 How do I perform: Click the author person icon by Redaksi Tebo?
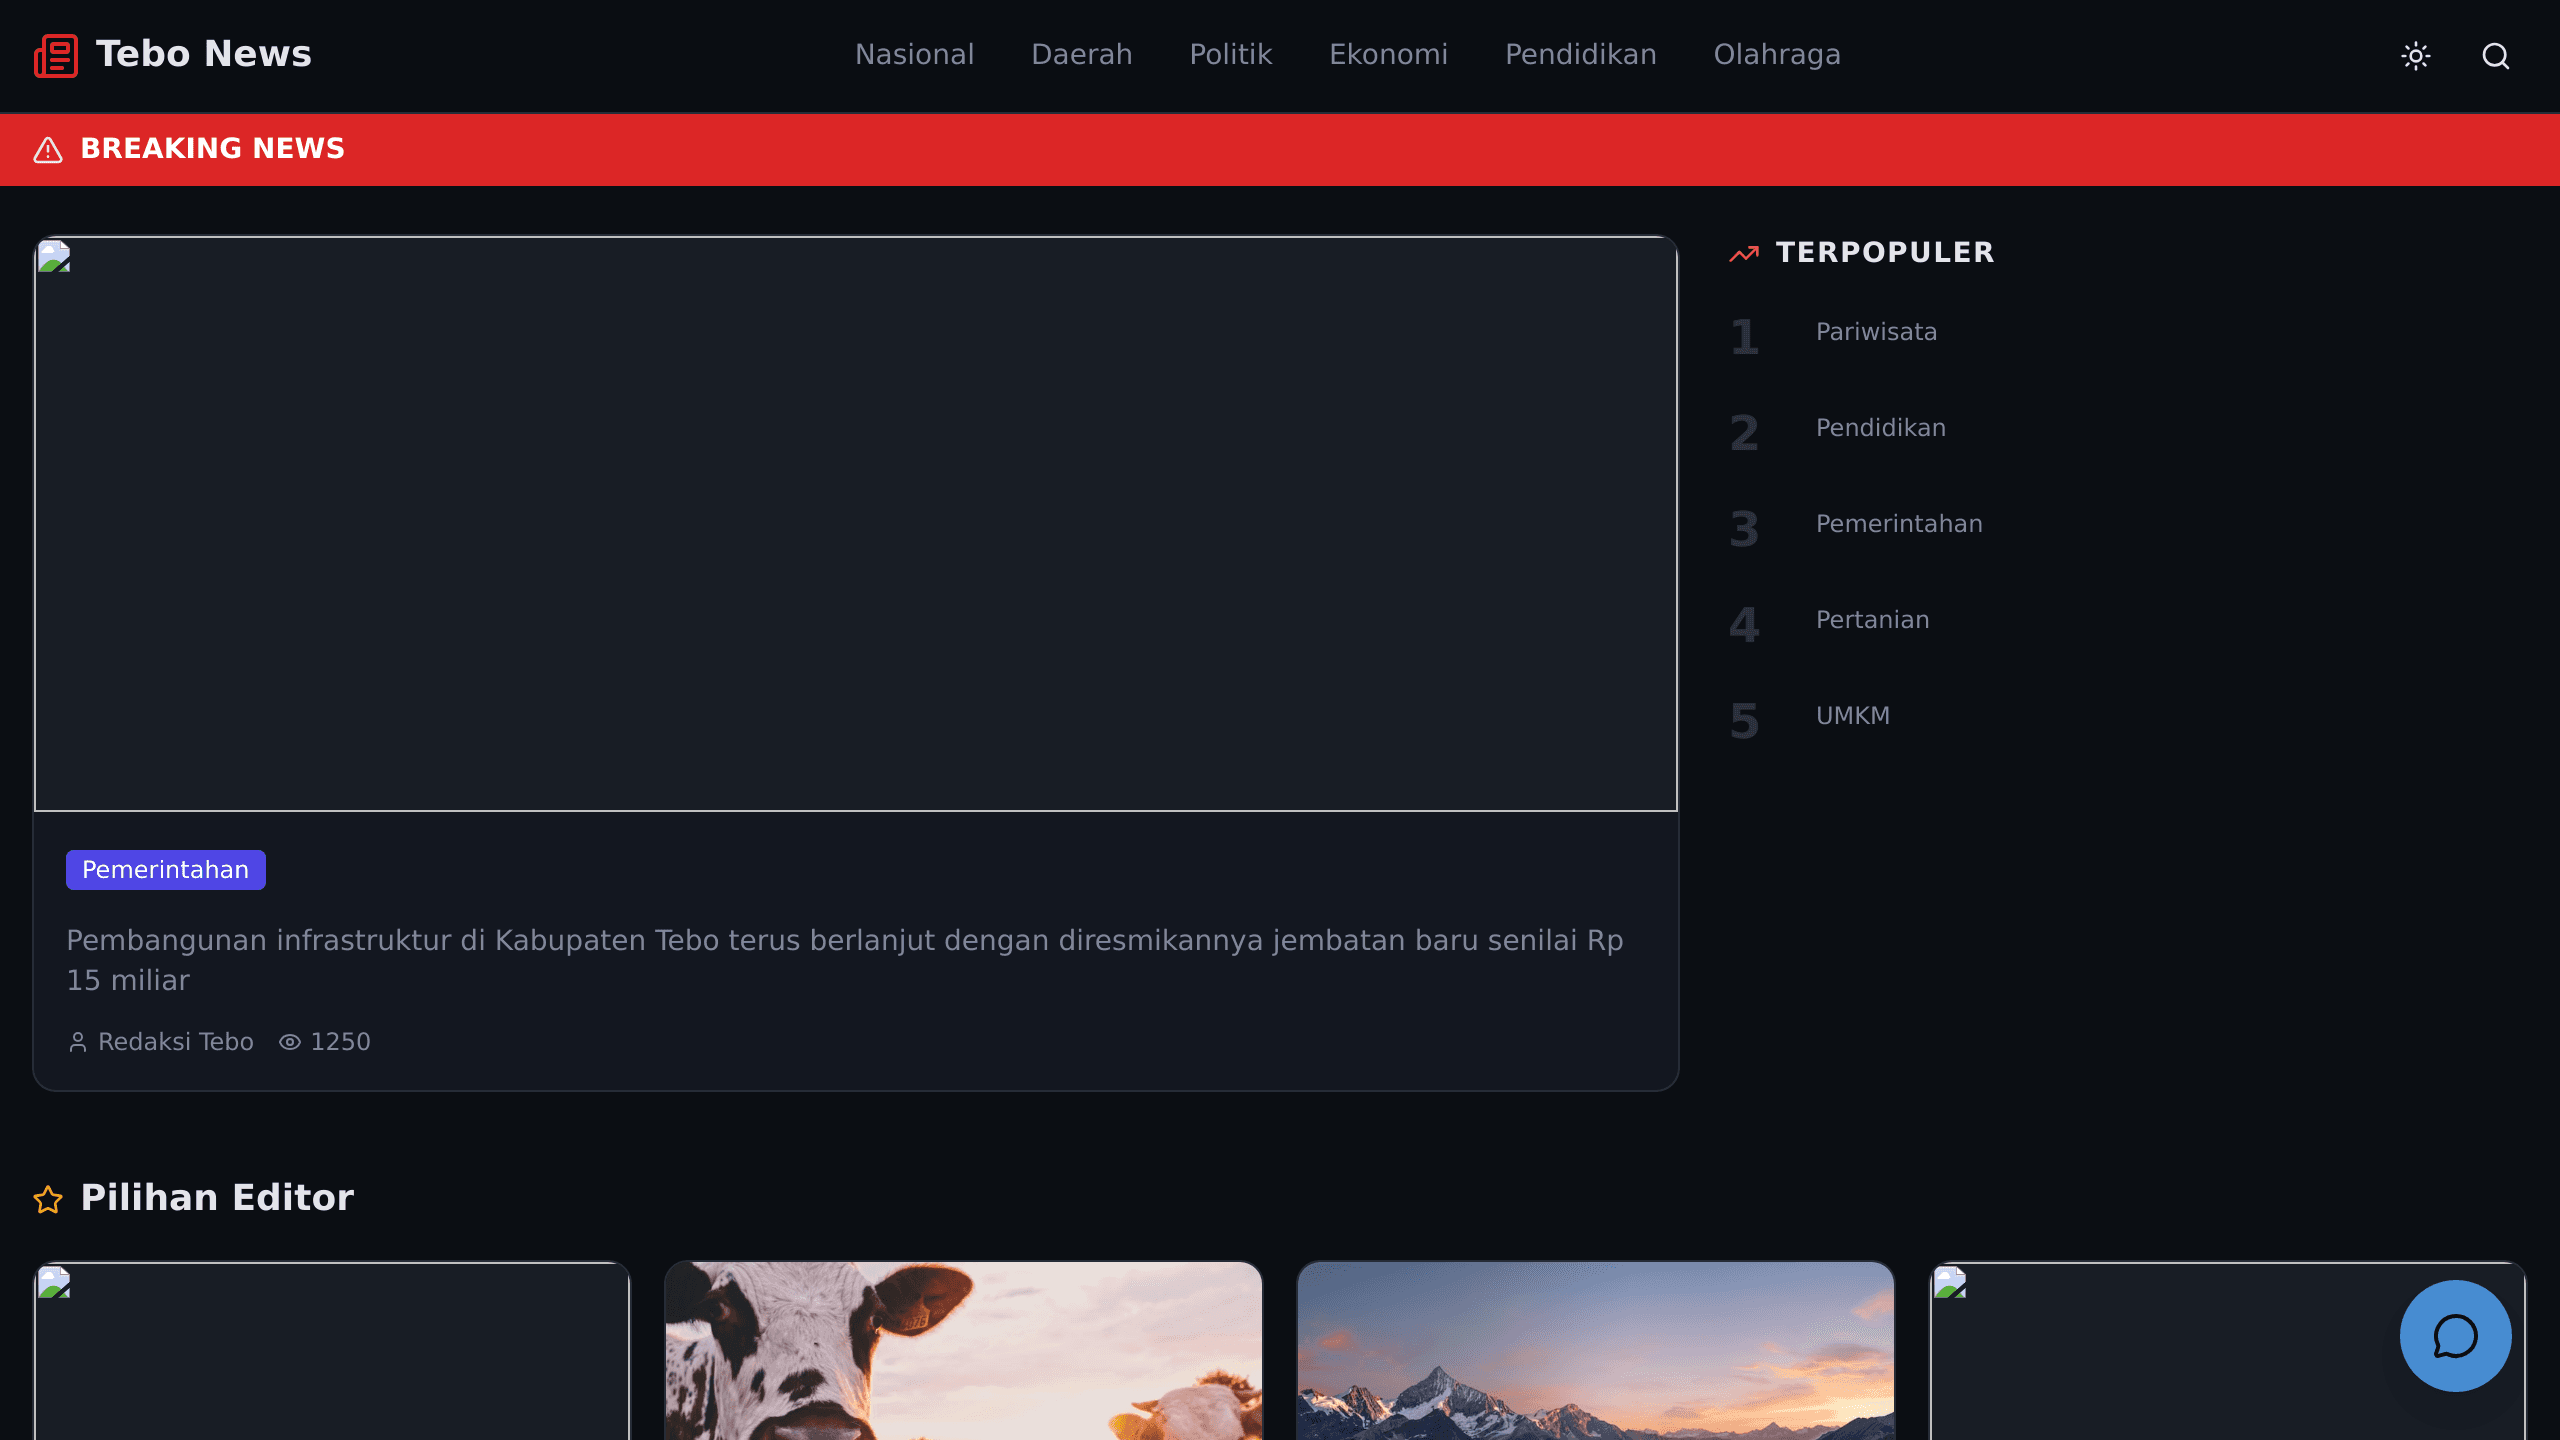78,1042
